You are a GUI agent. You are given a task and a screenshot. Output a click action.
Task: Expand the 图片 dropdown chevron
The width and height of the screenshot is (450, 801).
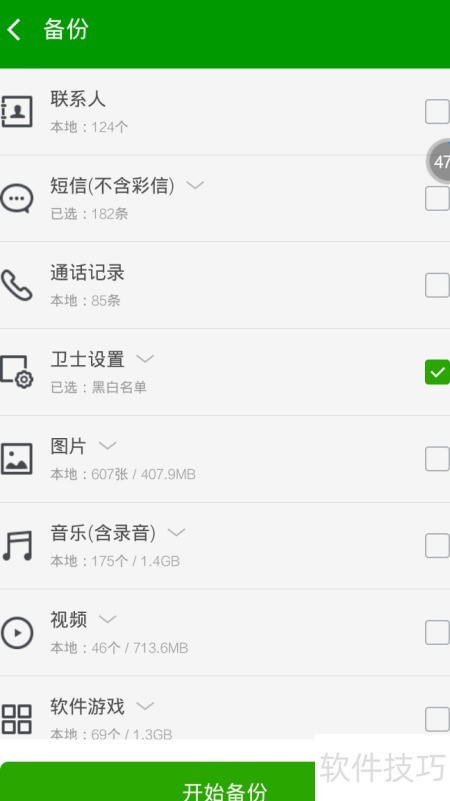[x=107, y=445]
